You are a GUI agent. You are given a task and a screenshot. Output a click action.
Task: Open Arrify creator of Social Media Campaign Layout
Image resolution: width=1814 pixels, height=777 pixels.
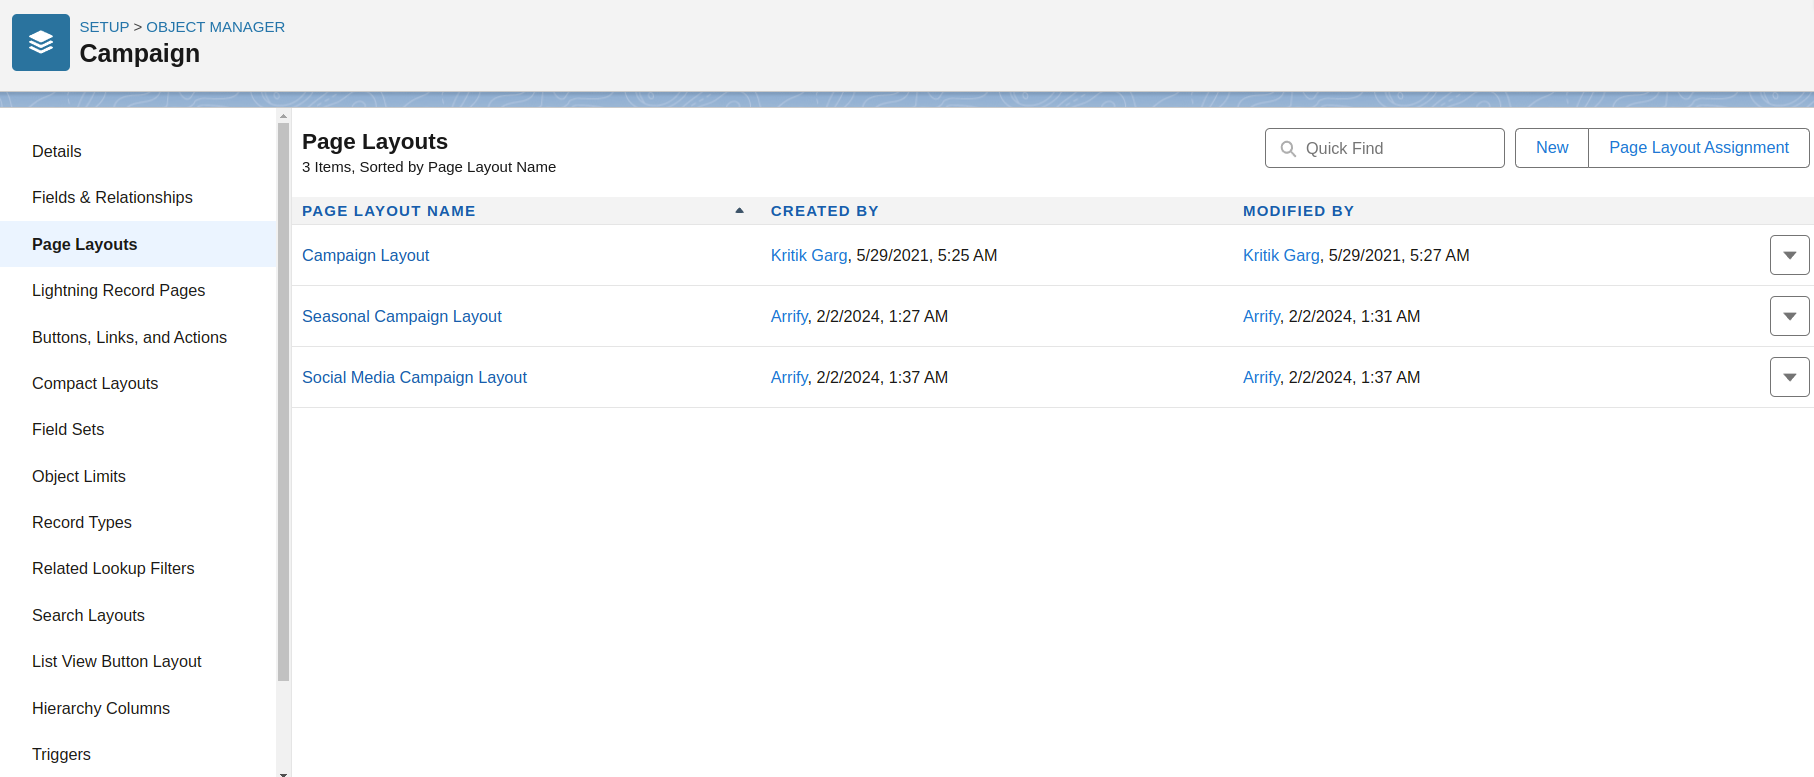coord(789,377)
